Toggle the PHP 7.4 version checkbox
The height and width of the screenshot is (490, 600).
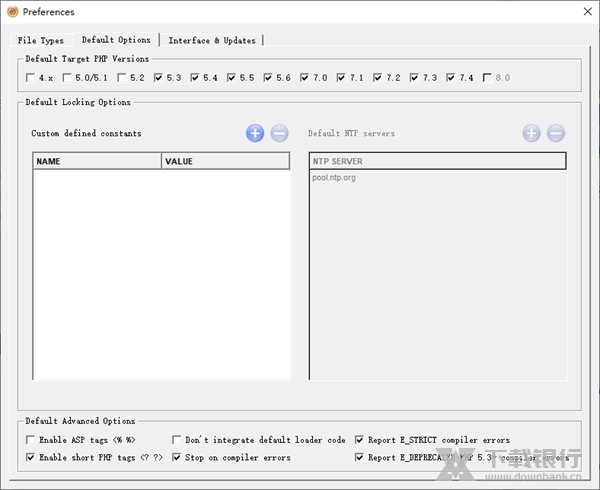point(451,78)
